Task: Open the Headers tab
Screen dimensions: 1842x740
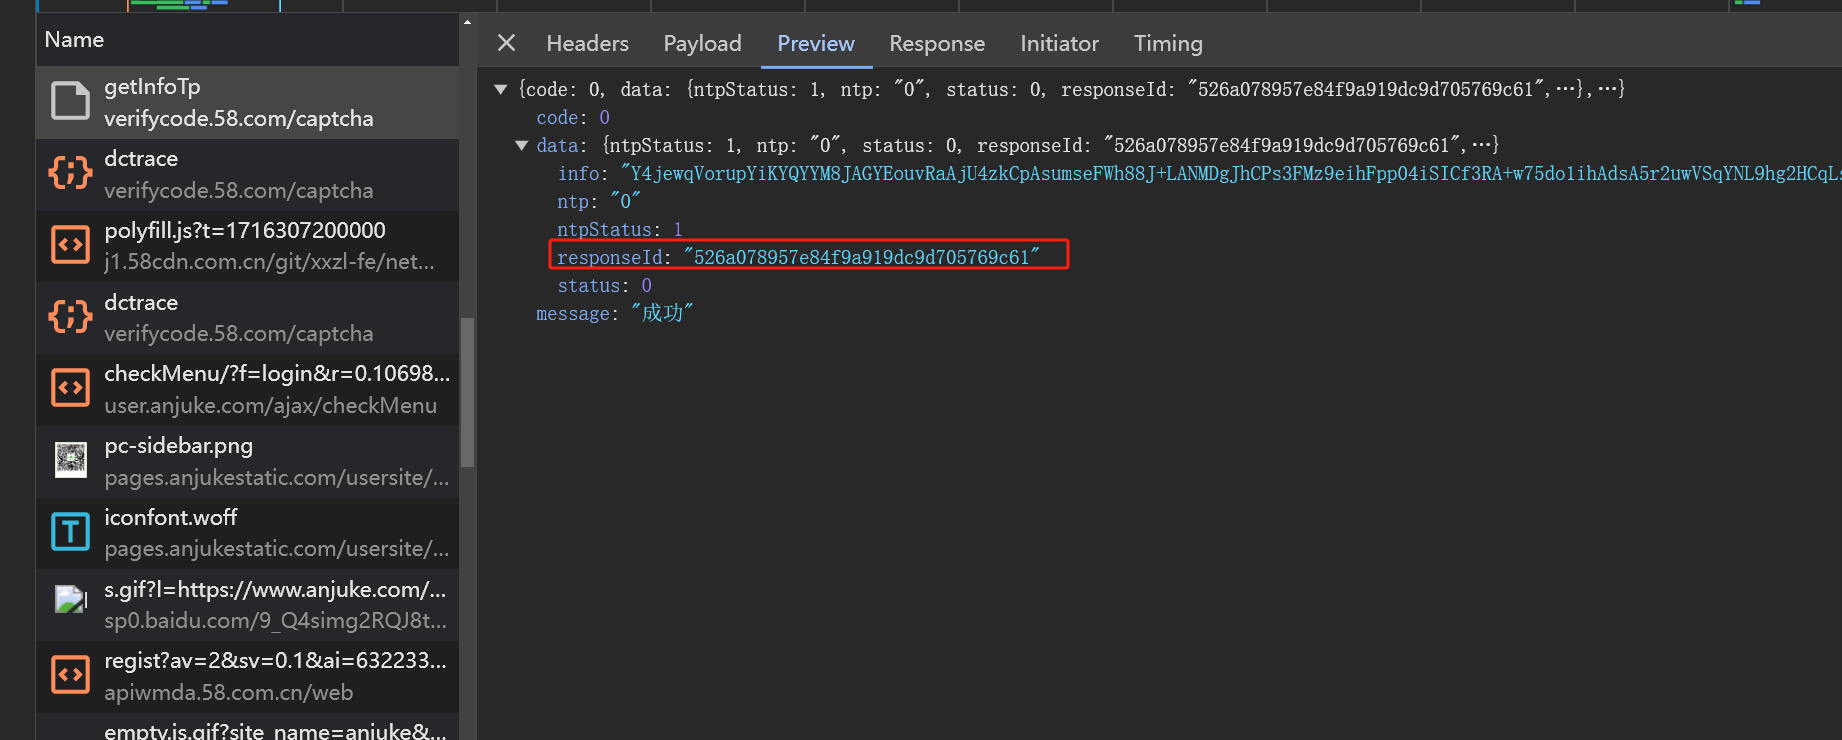Action: pyautogui.click(x=587, y=43)
